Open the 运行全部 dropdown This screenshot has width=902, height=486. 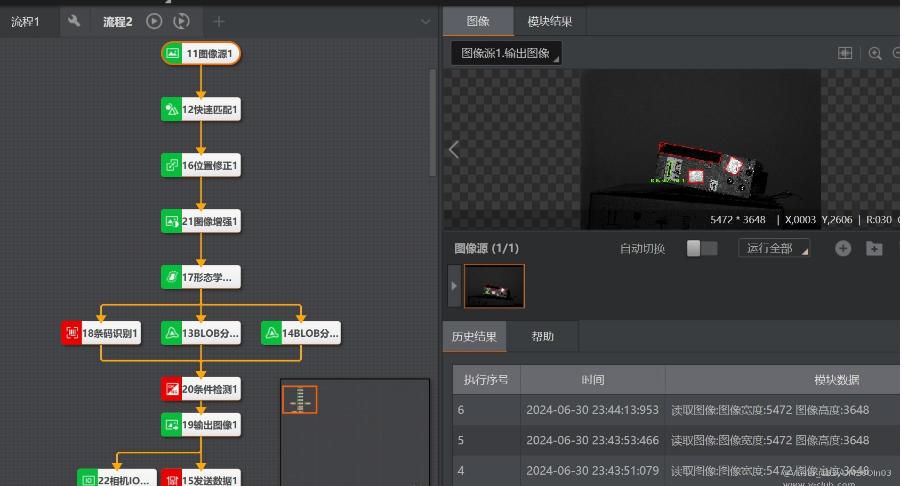[773, 248]
